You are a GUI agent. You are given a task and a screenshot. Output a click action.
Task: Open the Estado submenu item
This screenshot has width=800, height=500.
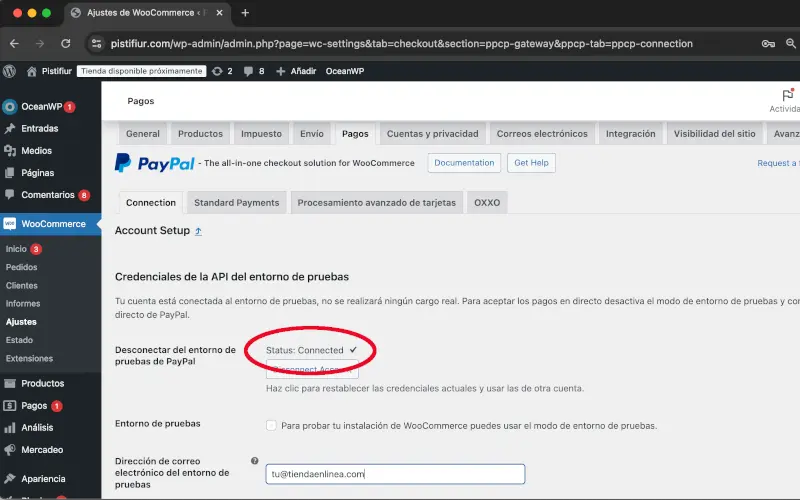pos(19,340)
